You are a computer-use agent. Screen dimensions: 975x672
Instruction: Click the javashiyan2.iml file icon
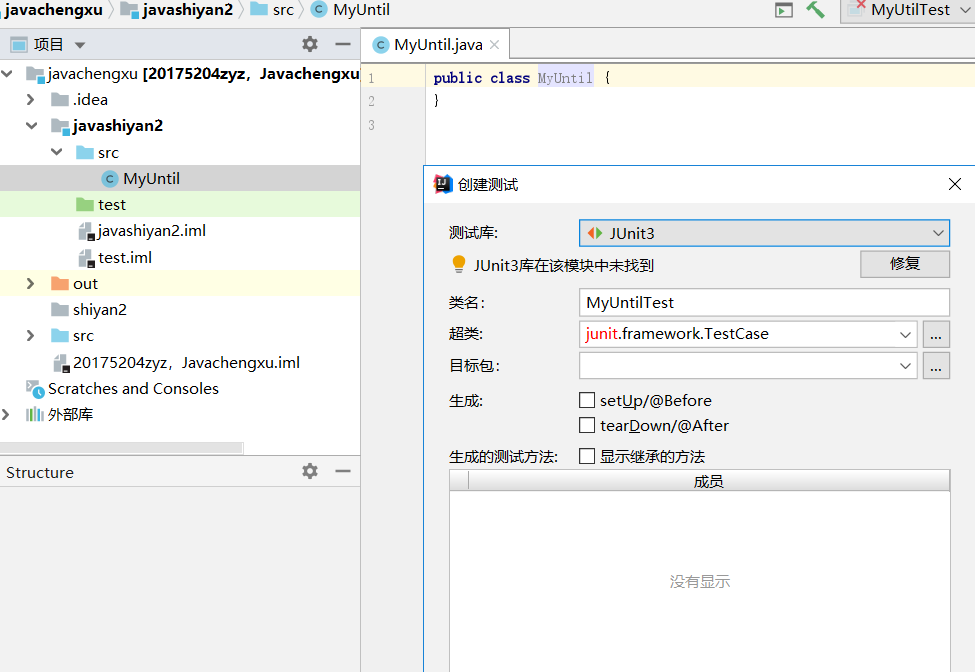(86, 231)
